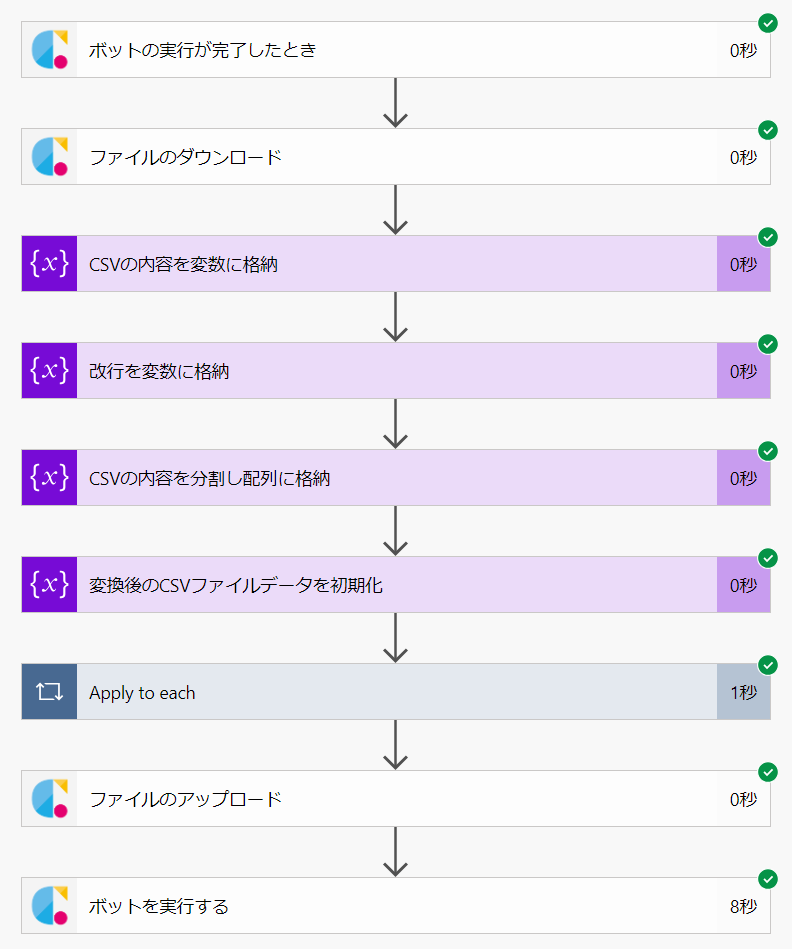Click the connector icon on ファイルのダウンロード step

coord(49,156)
